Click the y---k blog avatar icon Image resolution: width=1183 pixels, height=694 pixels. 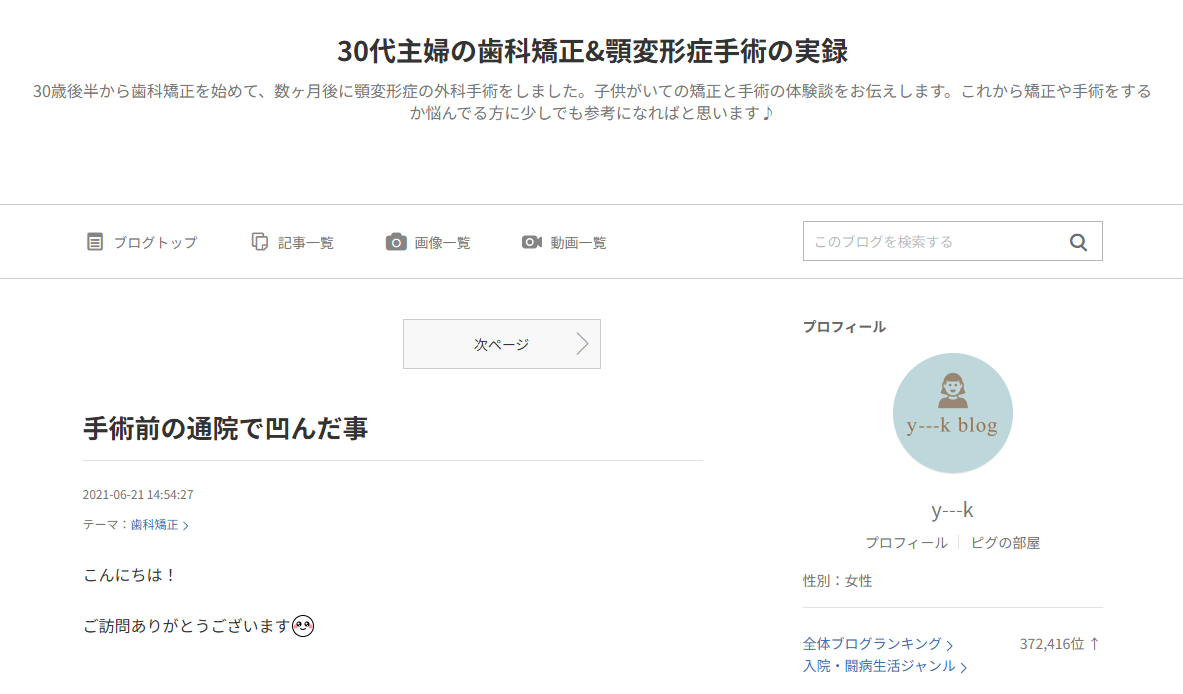click(x=952, y=412)
